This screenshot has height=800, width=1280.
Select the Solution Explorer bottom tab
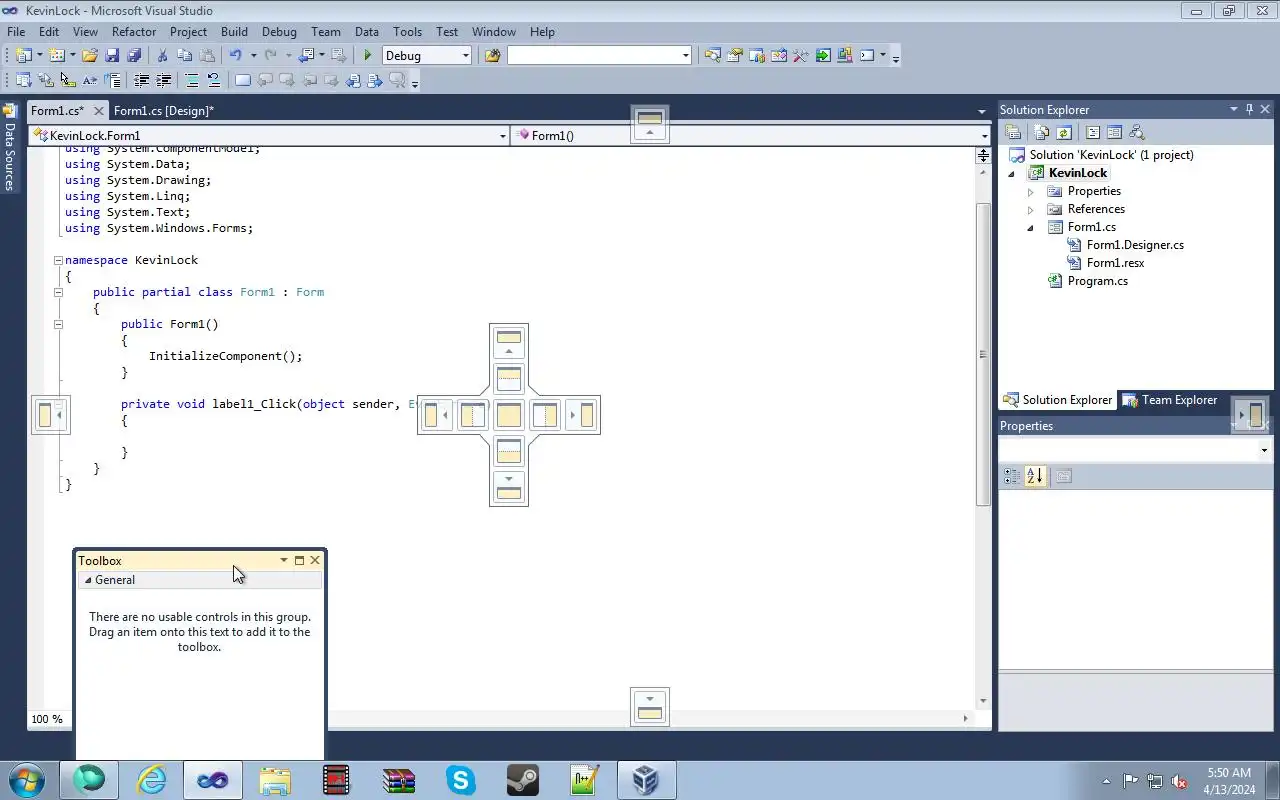(x=1057, y=400)
